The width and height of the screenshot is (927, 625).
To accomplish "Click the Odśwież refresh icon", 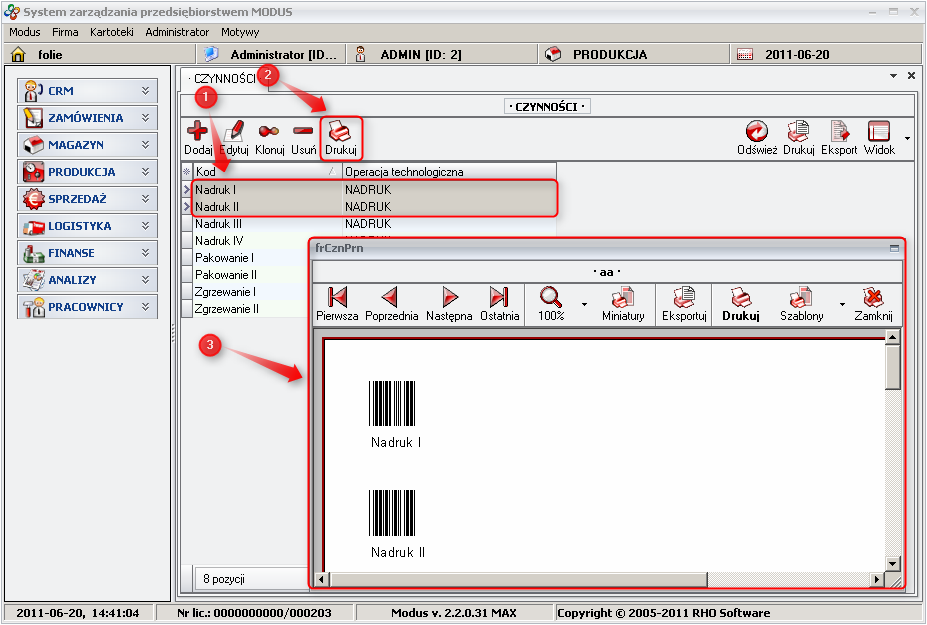I will click(x=757, y=131).
